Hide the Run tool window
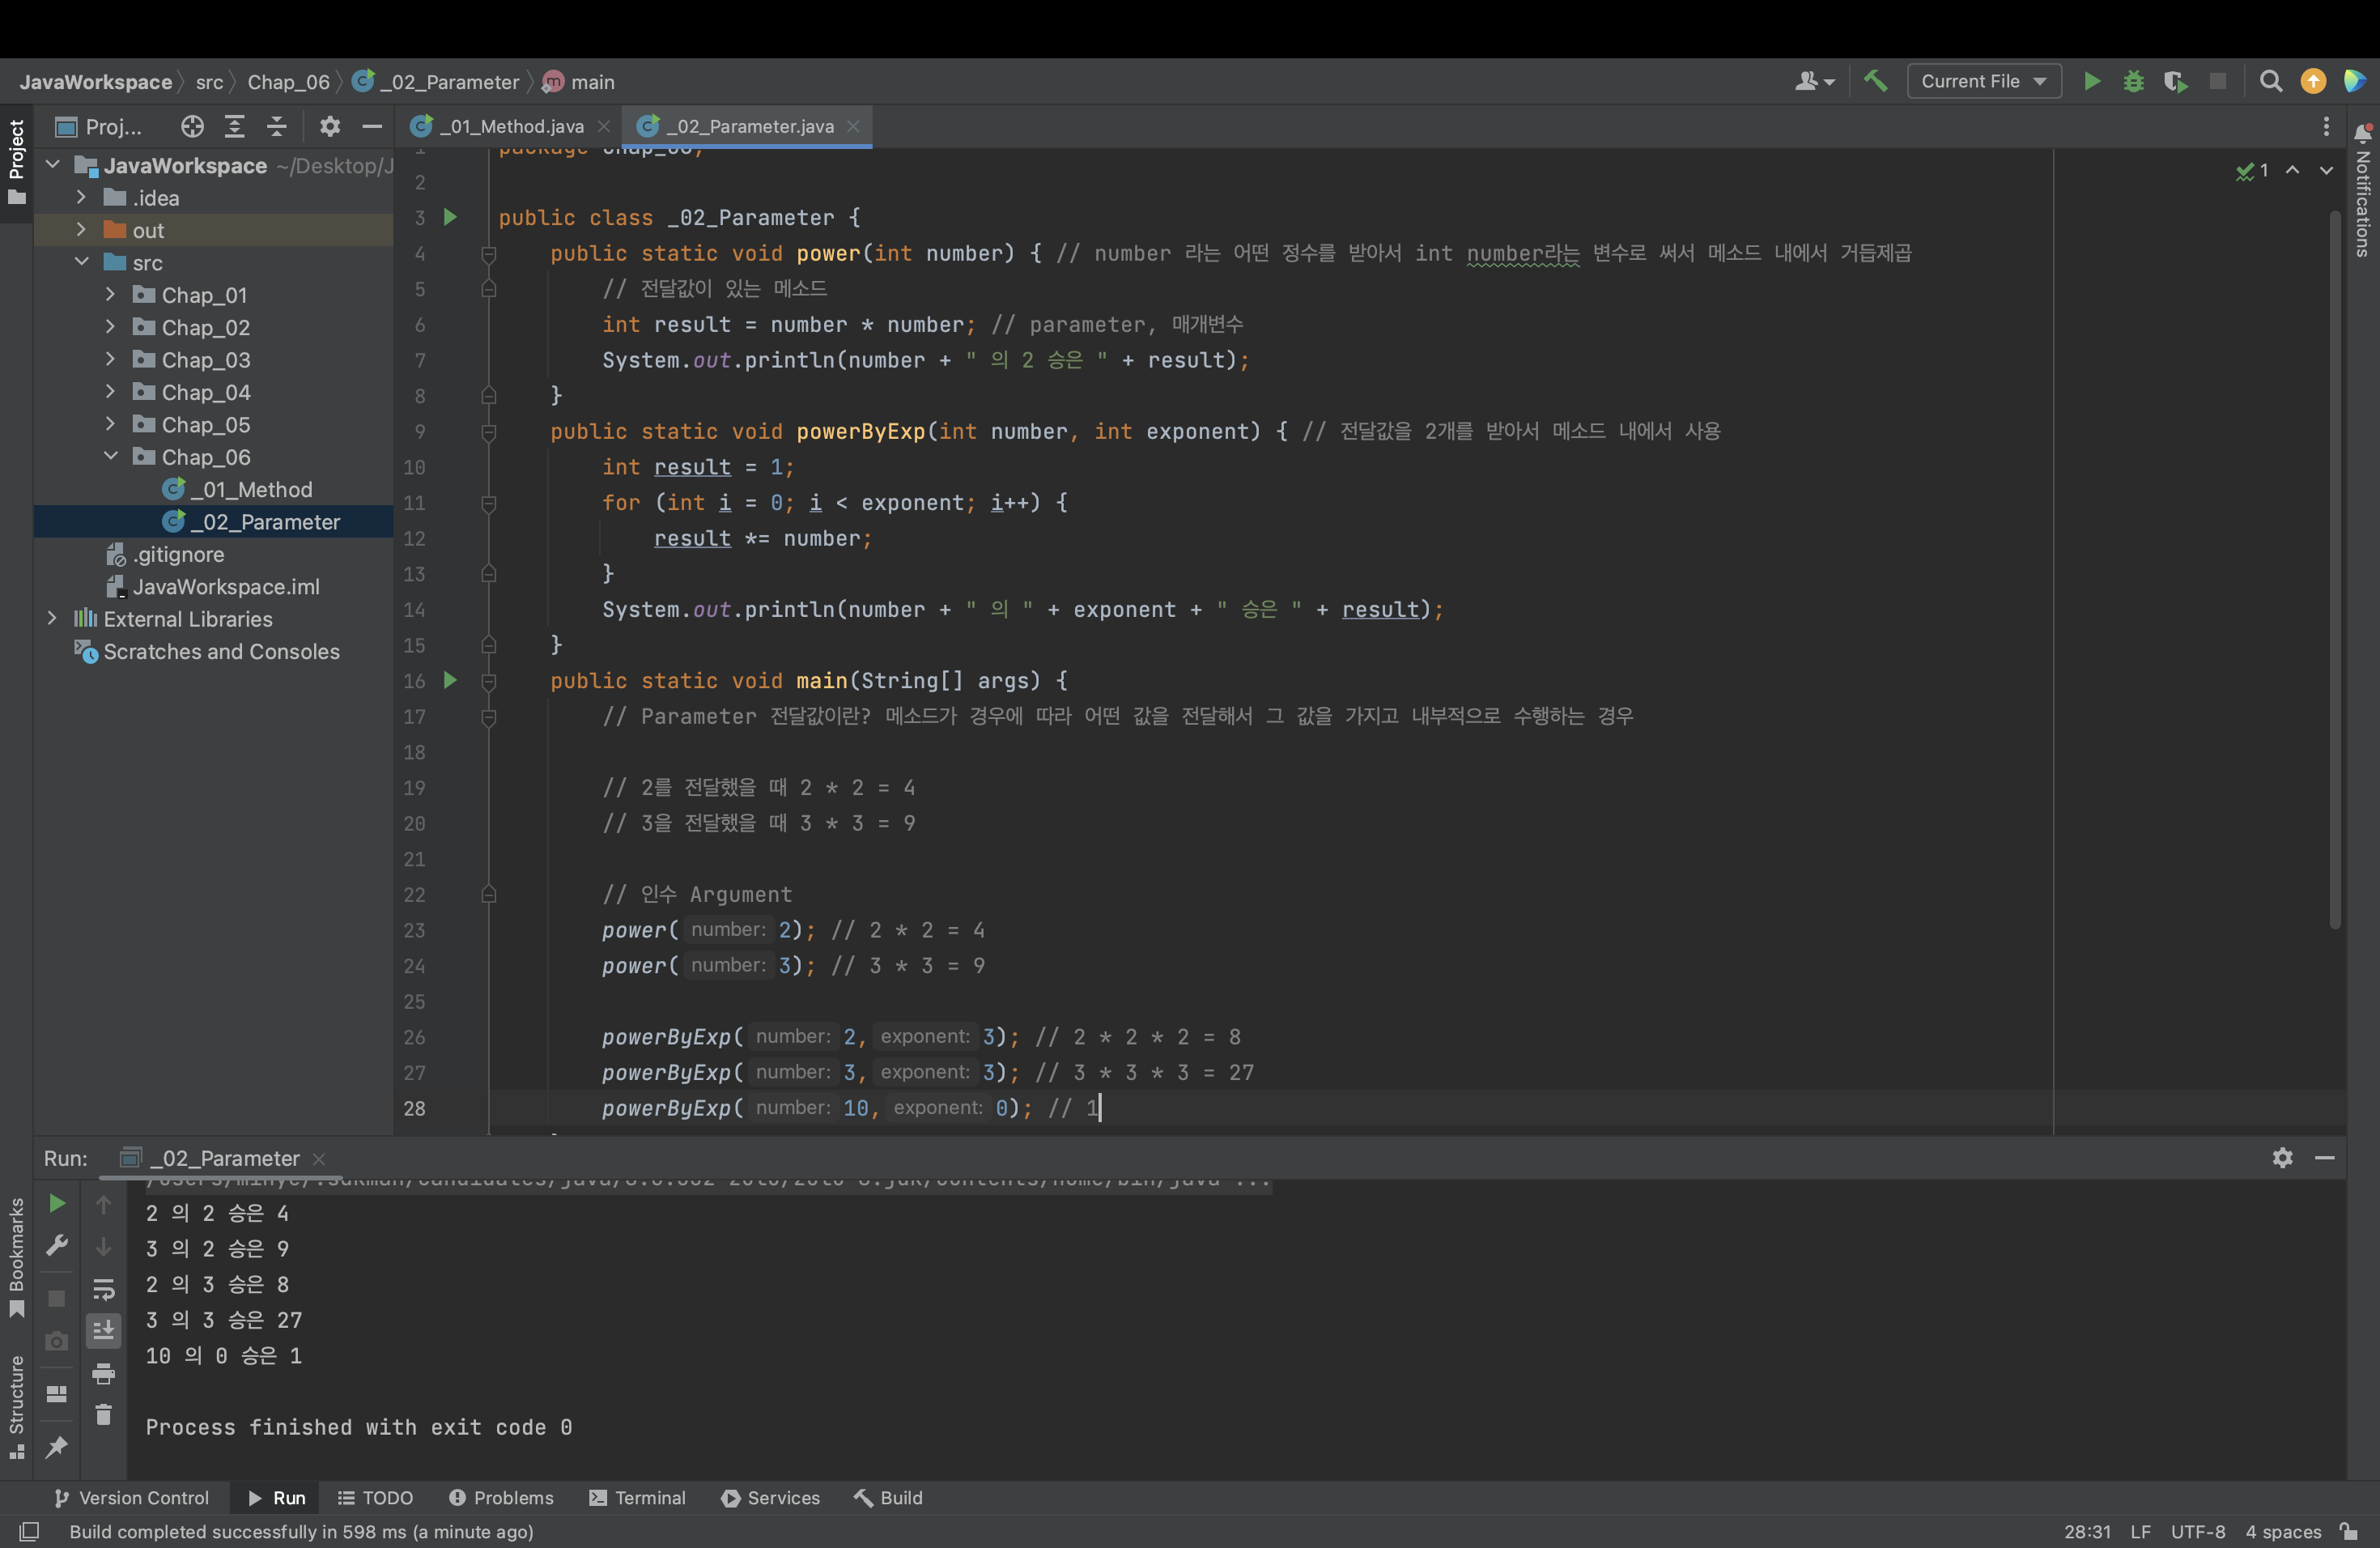Image resolution: width=2380 pixels, height=1548 pixels. (2325, 1158)
